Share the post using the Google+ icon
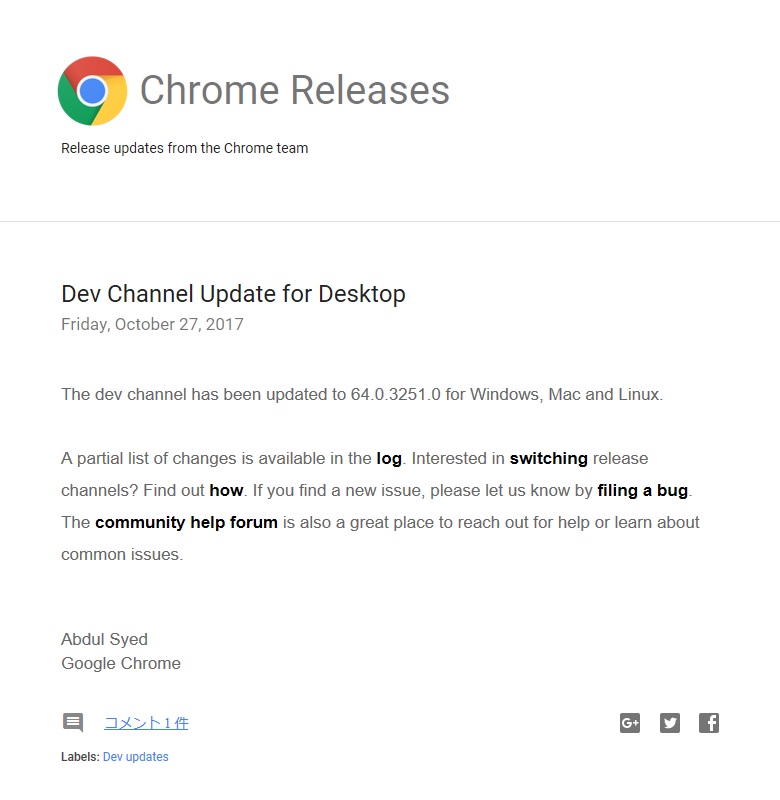 pos(630,722)
